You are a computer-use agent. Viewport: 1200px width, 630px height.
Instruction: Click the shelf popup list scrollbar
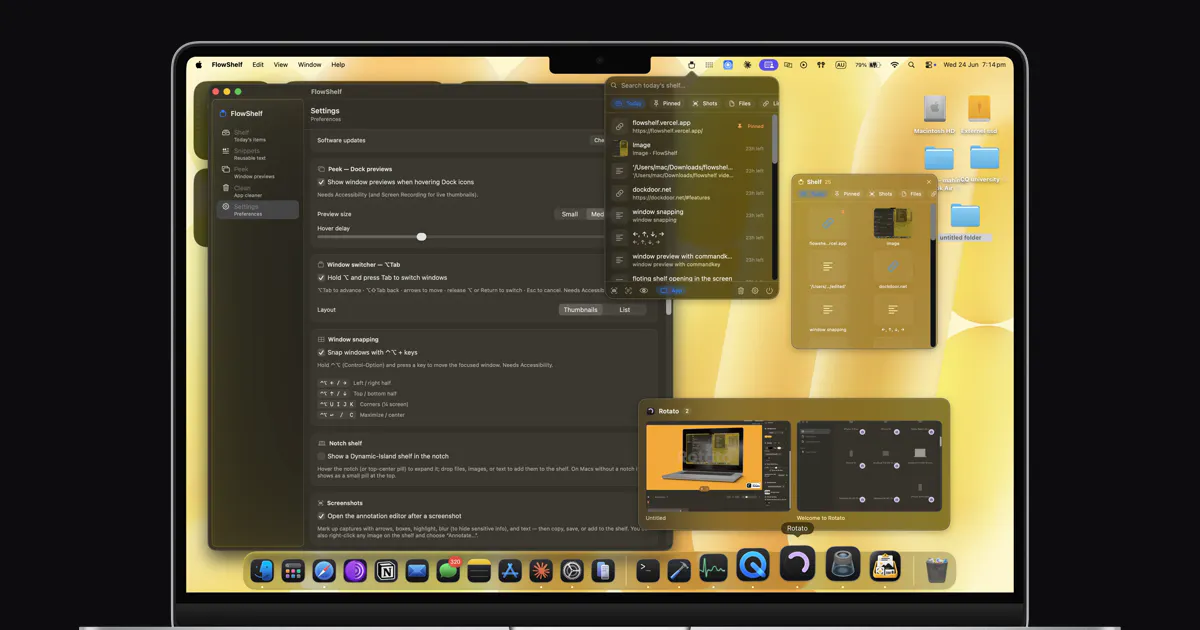(x=774, y=140)
